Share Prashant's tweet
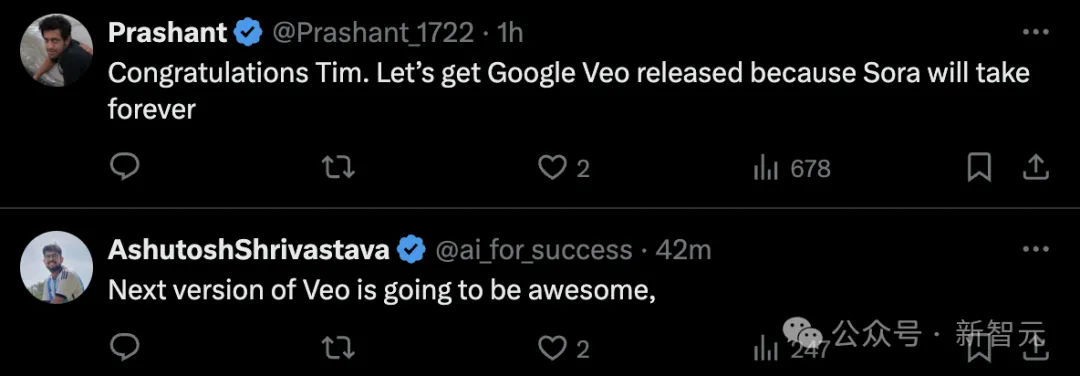This screenshot has width=1080, height=376. [x=1035, y=167]
